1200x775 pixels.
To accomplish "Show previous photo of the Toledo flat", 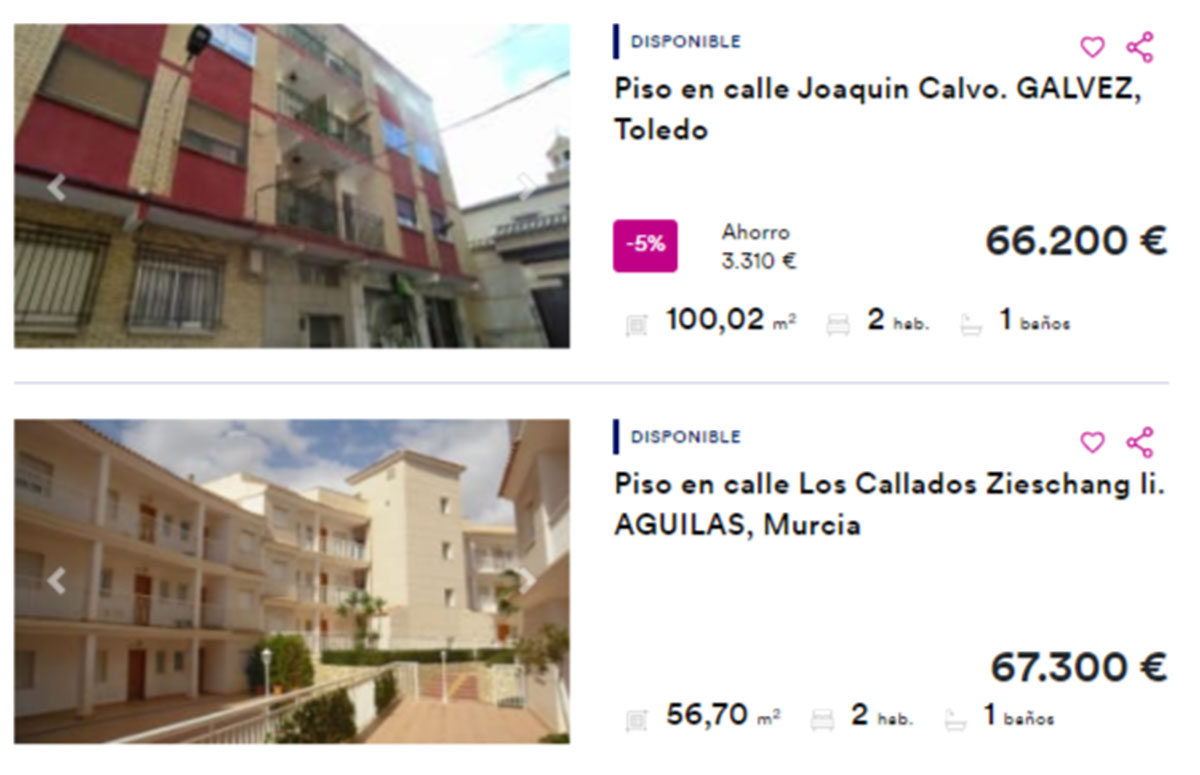I will pyautogui.click(x=56, y=187).
